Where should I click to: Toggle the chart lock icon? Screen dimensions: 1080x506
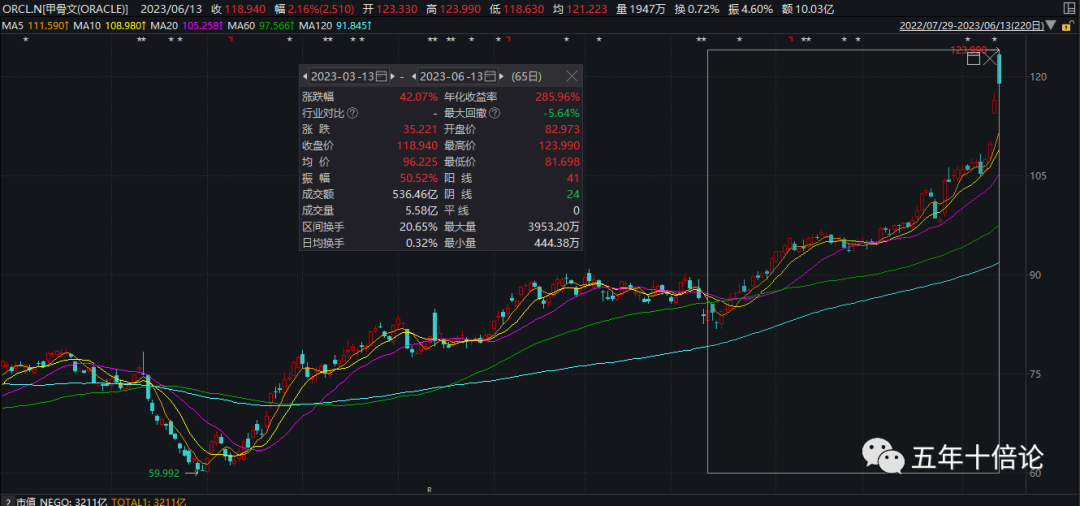tap(1066, 26)
